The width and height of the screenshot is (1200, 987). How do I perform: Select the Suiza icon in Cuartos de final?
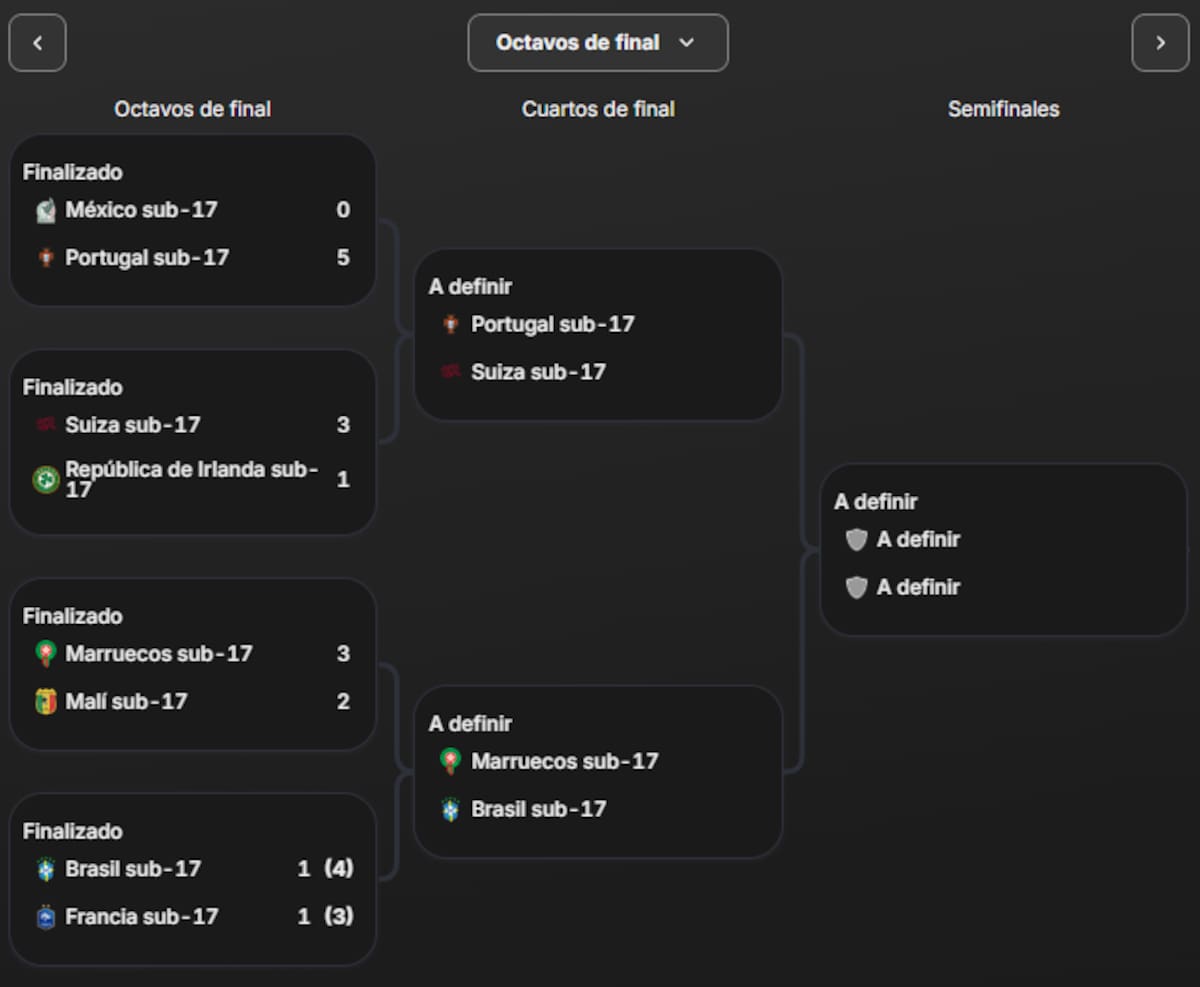tap(450, 371)
